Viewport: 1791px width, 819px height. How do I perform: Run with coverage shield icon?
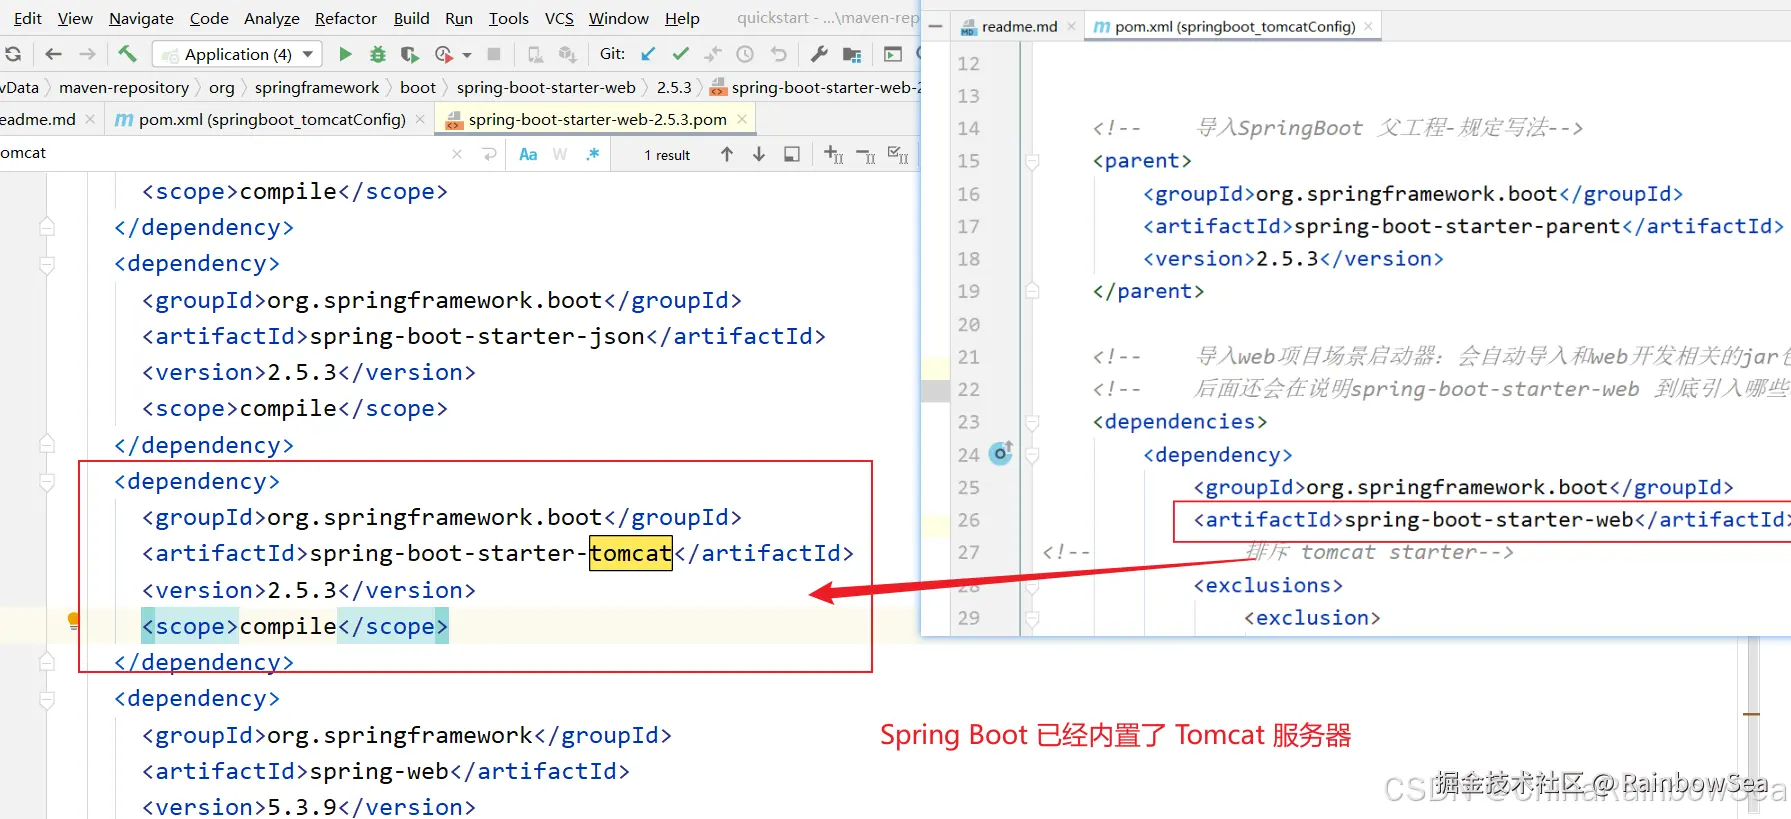tap(409, 54)
